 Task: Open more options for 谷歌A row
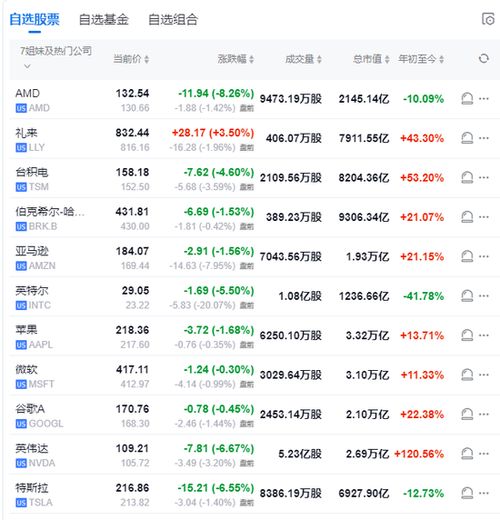[x=484, y=414]
